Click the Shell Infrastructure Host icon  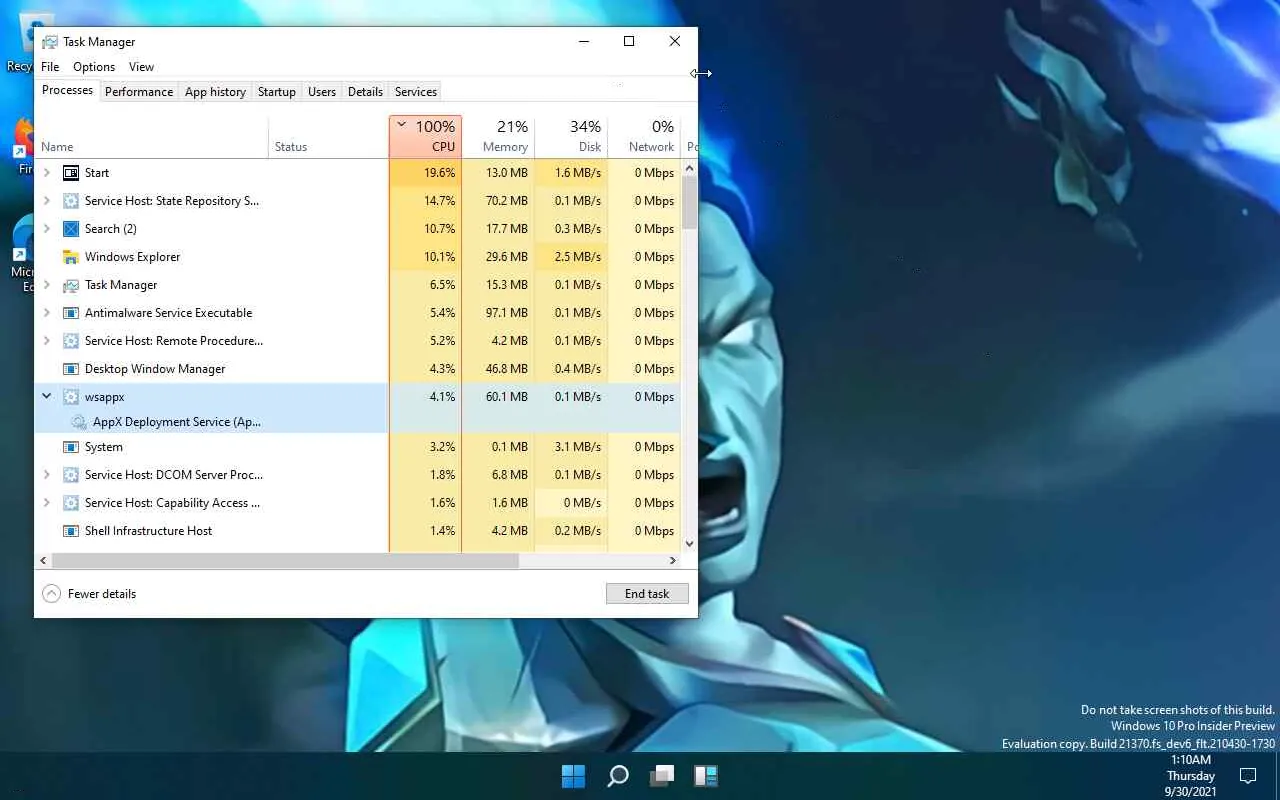[x=71, y=531]
